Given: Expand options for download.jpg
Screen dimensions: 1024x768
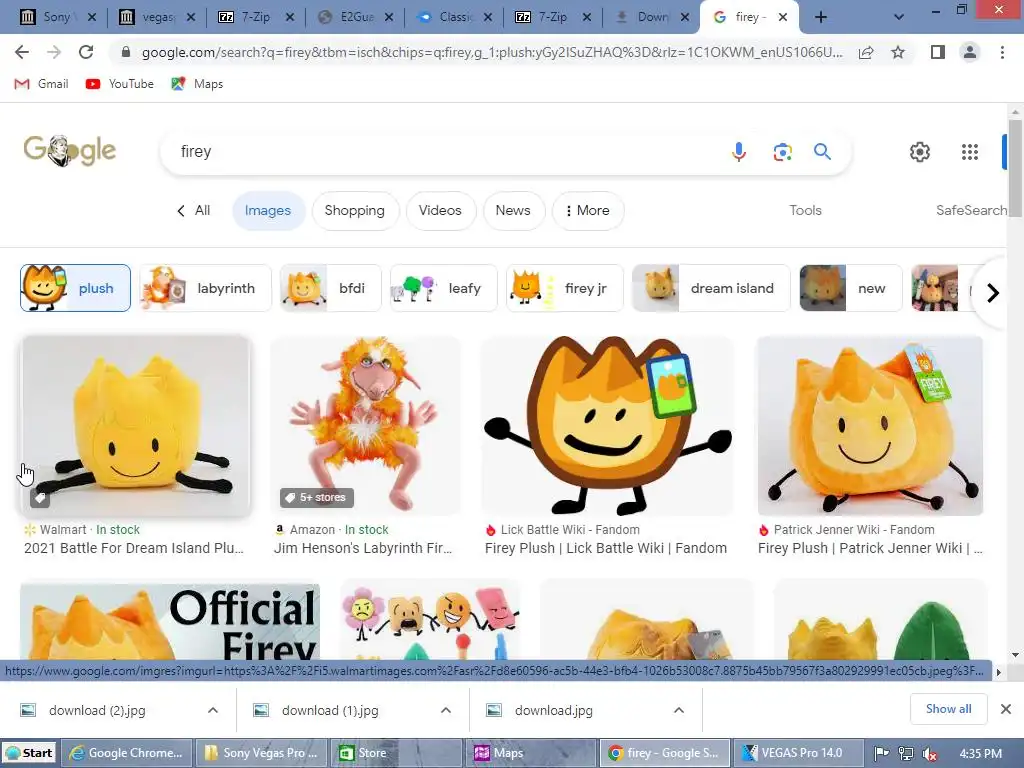Looking at the screenshot, I should point(679,710).
